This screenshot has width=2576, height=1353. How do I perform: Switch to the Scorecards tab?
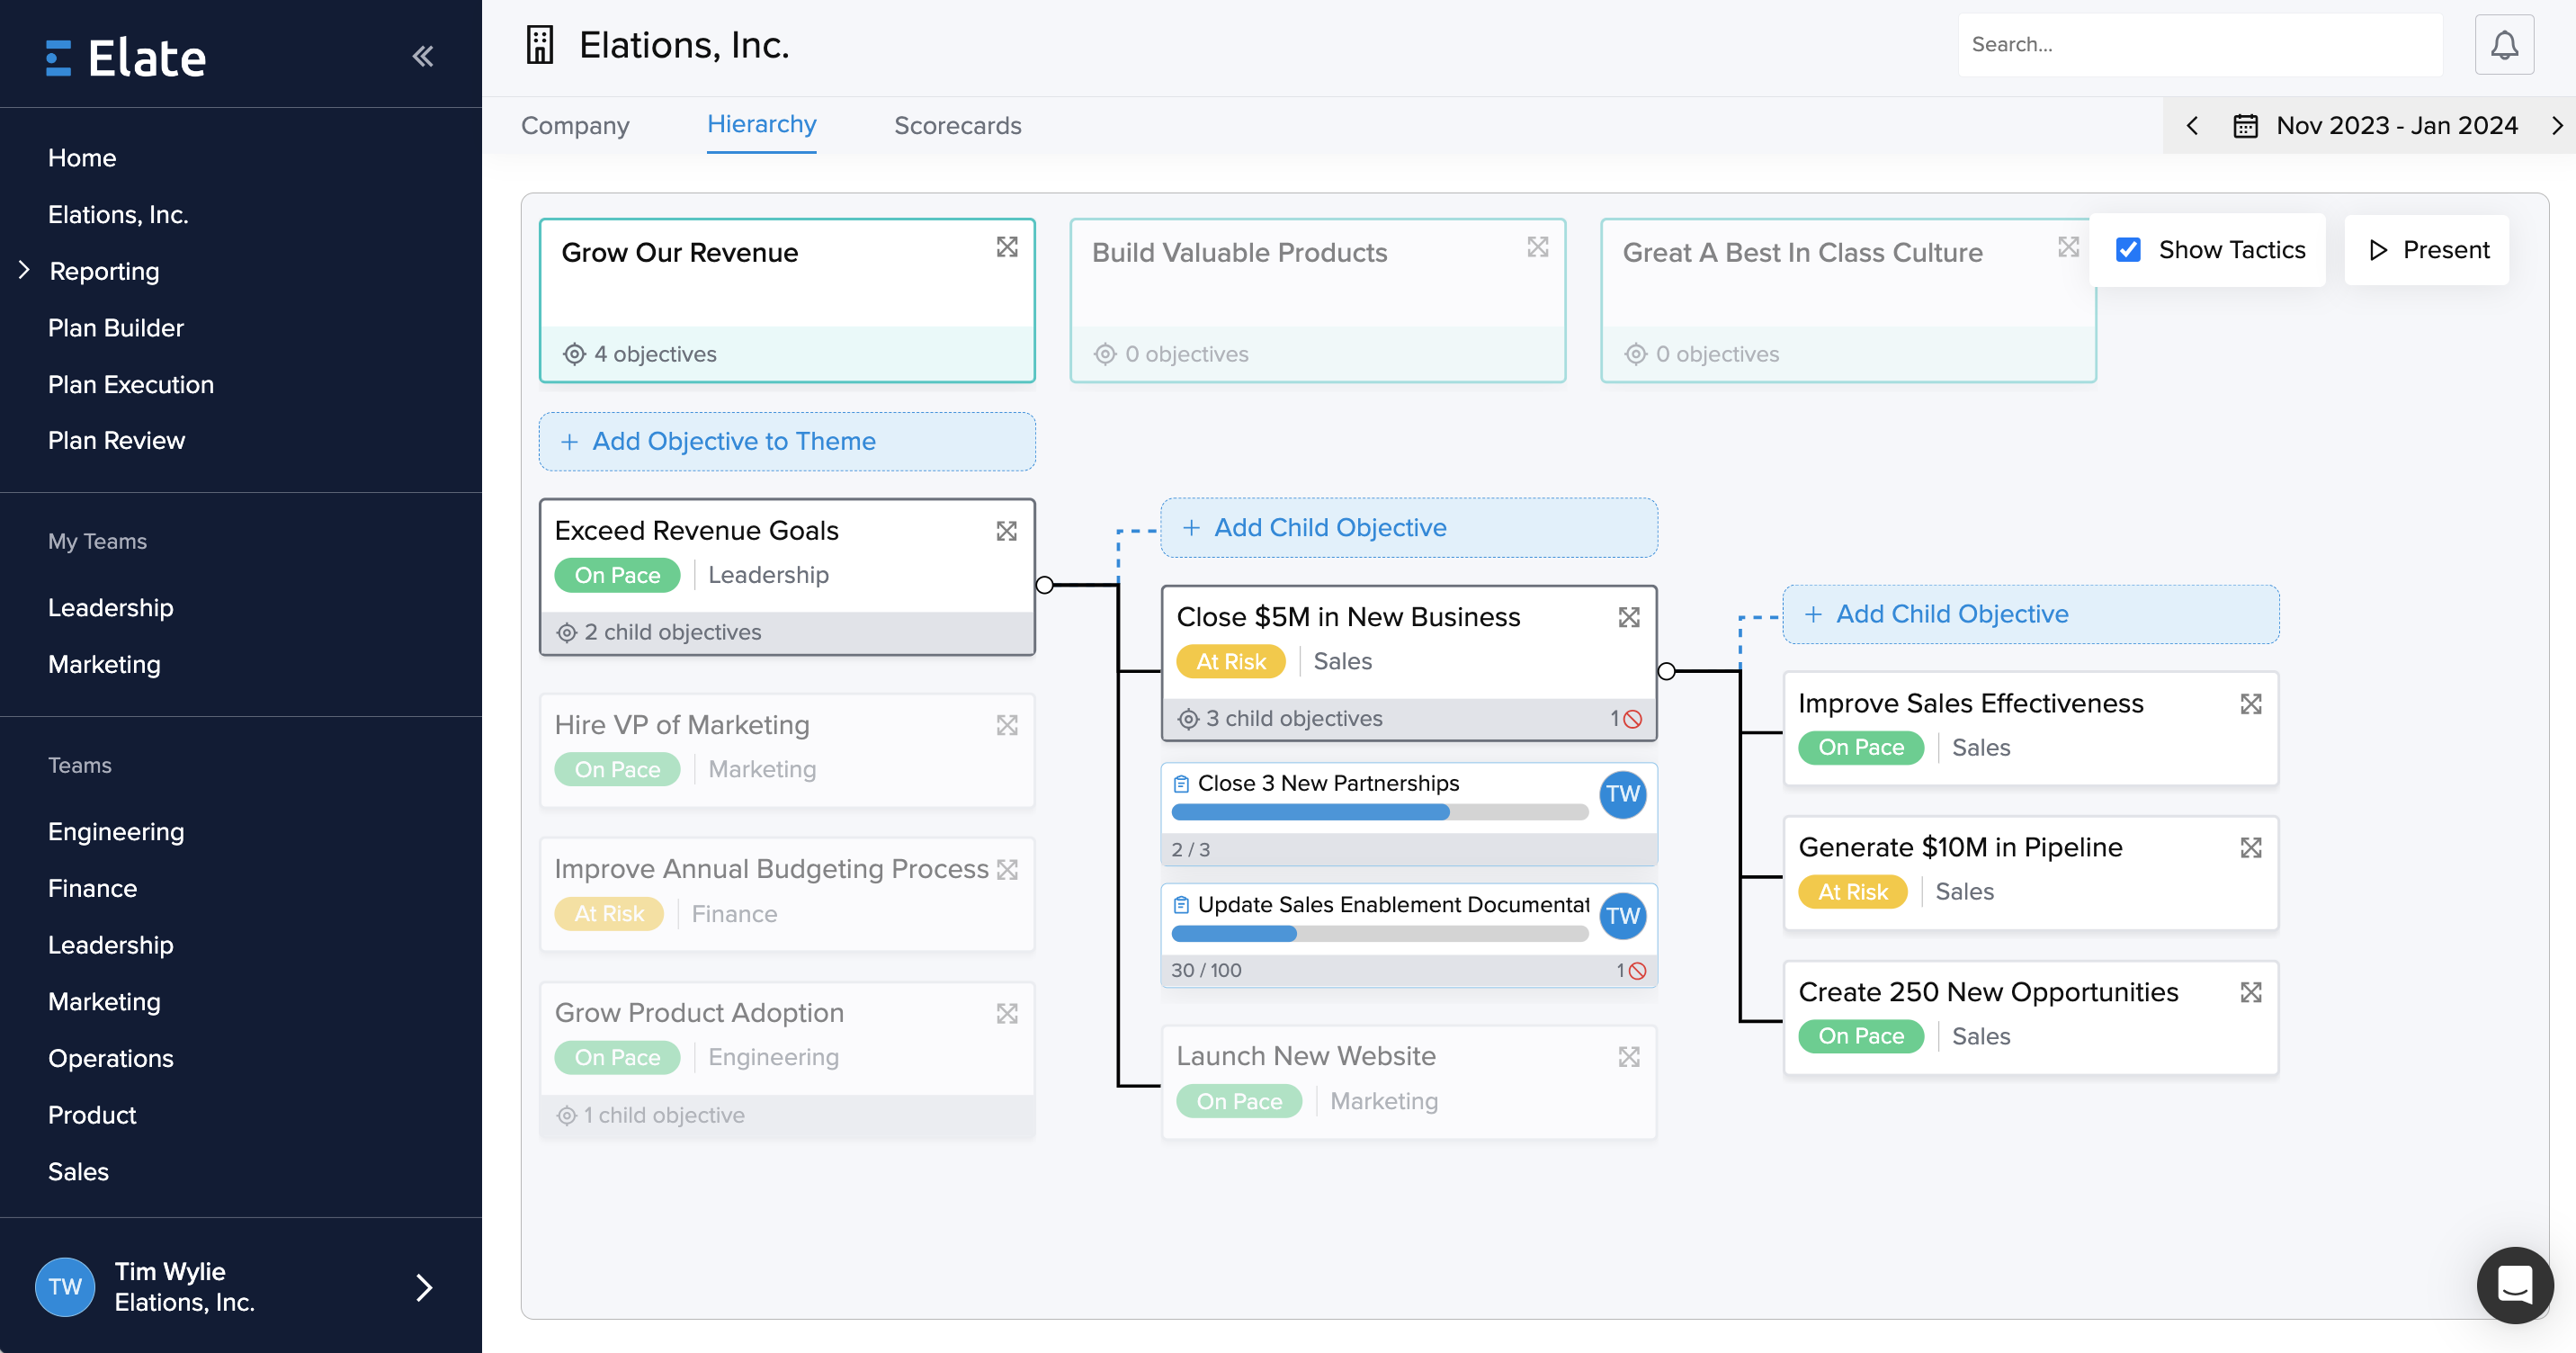957,126
